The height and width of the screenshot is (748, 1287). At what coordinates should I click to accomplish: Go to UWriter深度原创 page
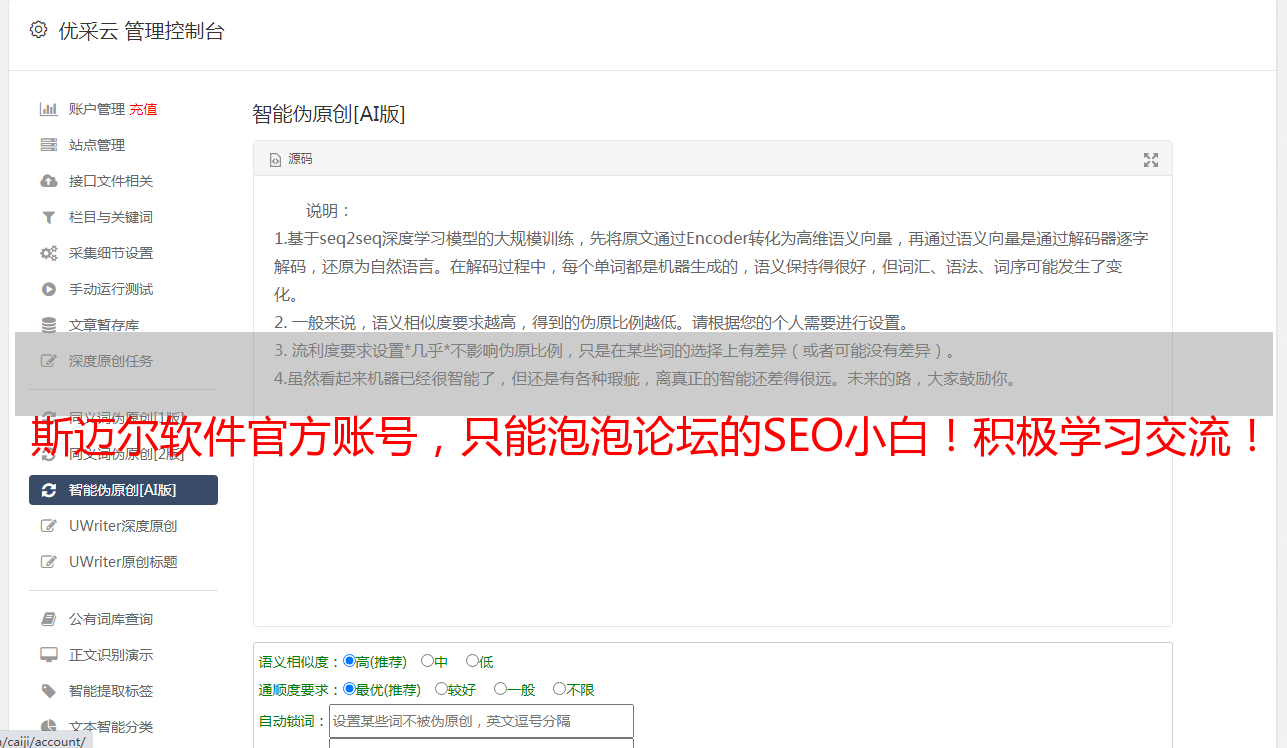tap(124, 526)
